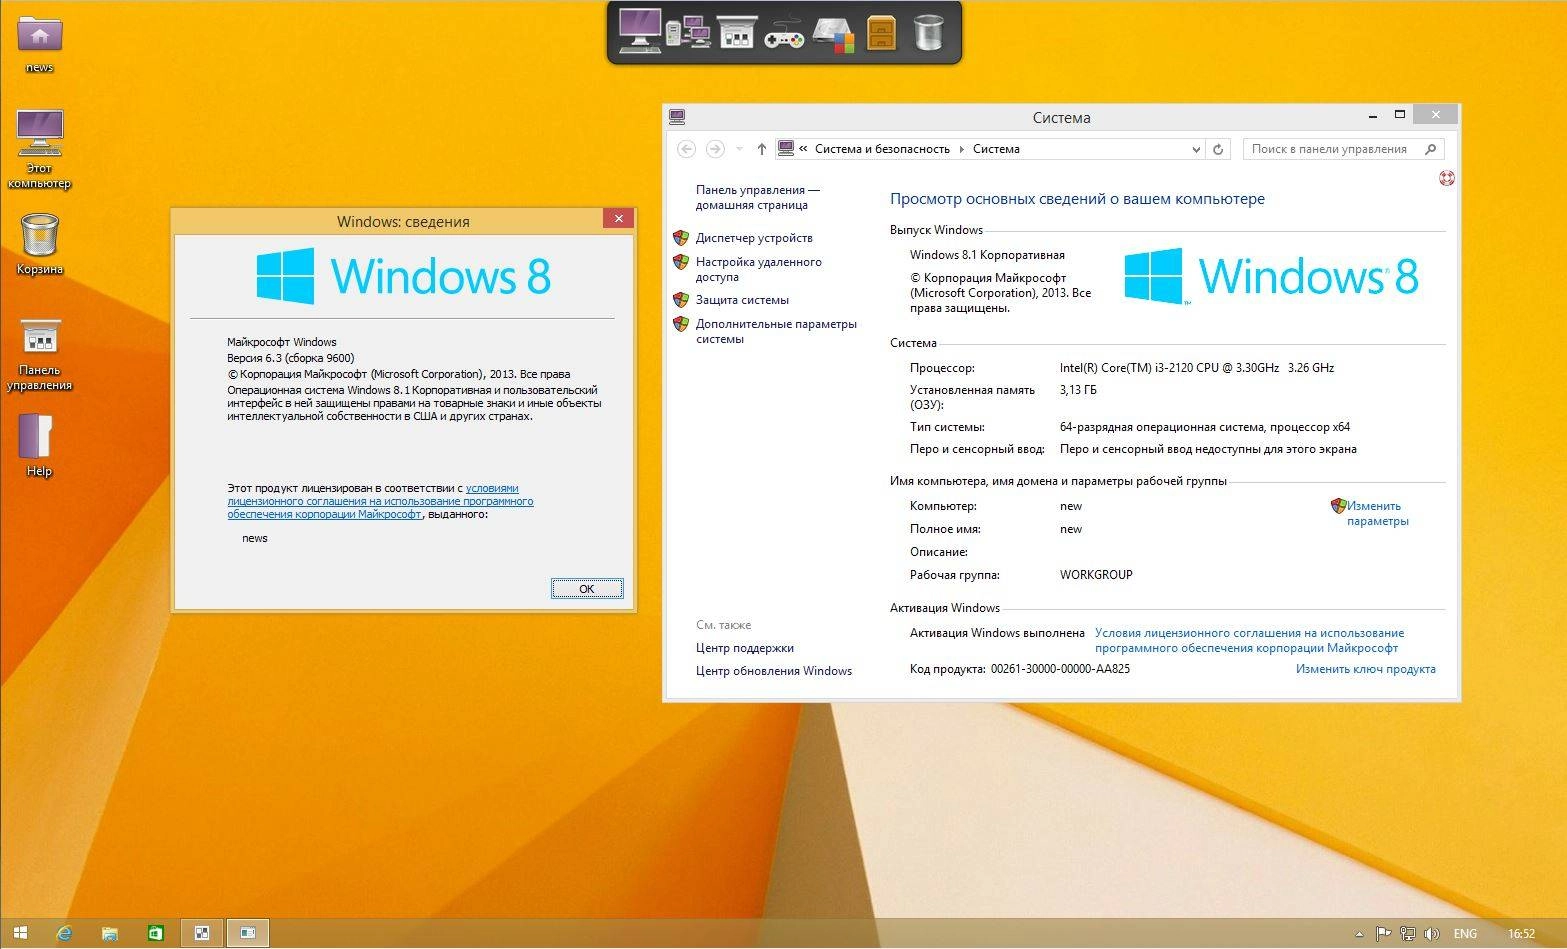The image size is (1567, 949).
Task: Select the WORKGROUP value text
Action: point(1096,575)
